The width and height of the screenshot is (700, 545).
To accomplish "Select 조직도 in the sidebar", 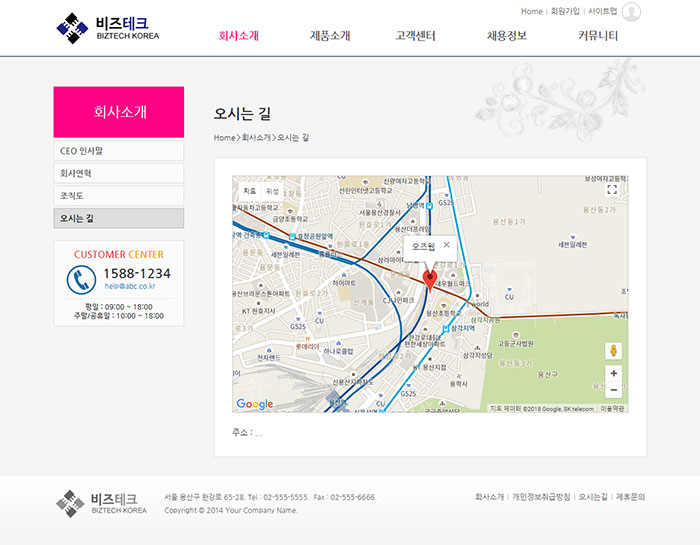I will pos(119,196).
